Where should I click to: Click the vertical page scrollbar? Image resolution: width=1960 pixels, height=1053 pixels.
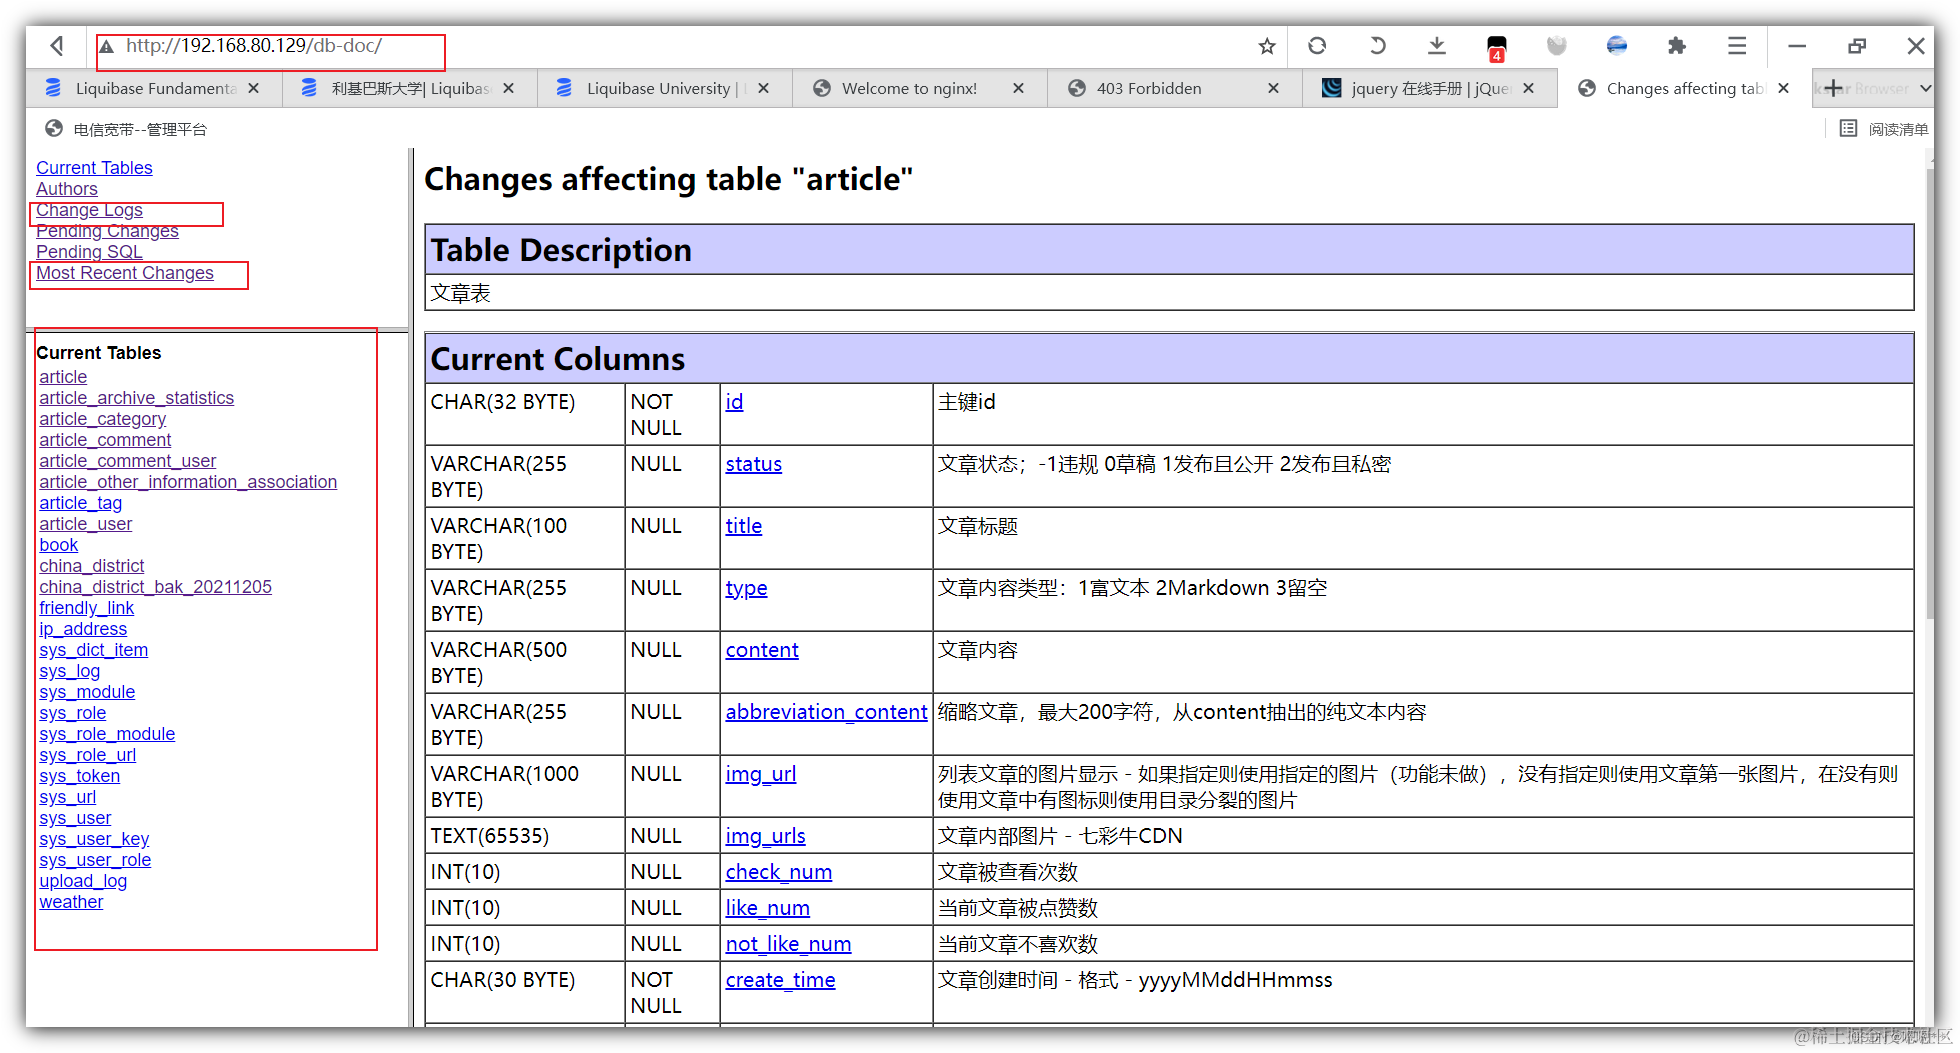point(1931,590)
